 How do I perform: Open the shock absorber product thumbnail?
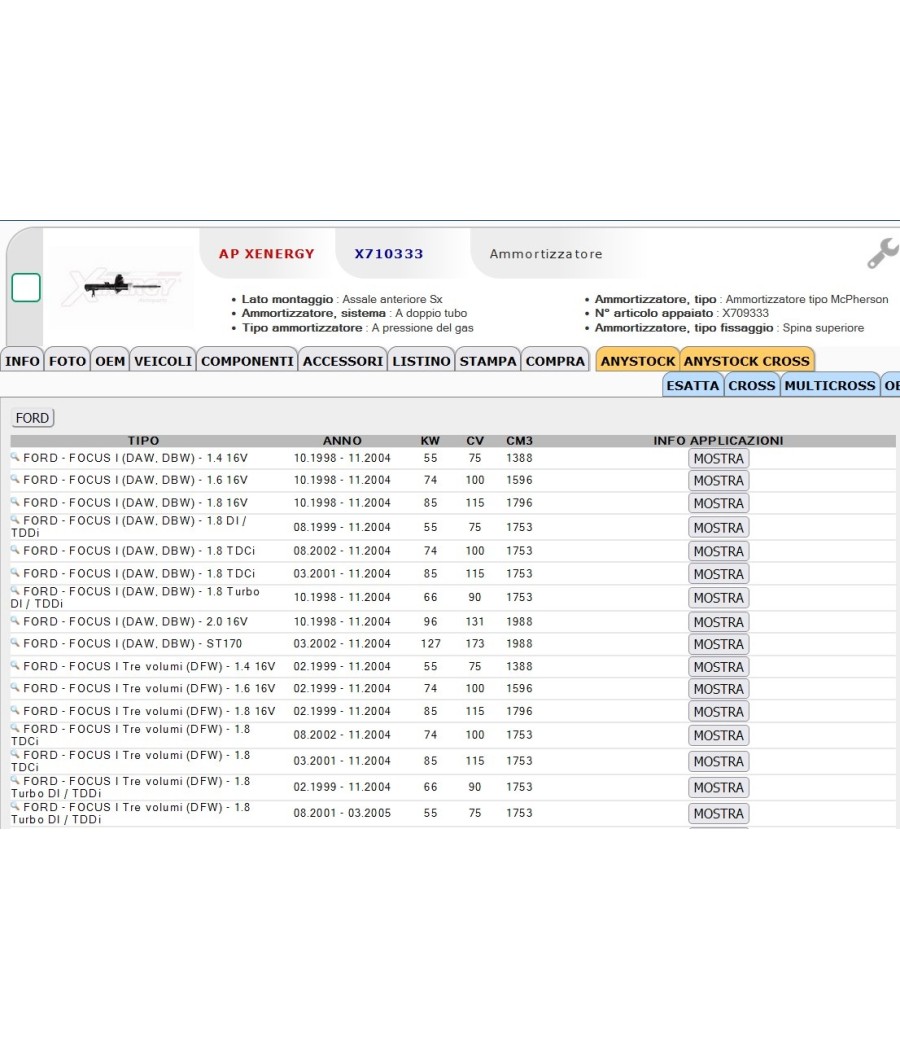coord(122,287)
